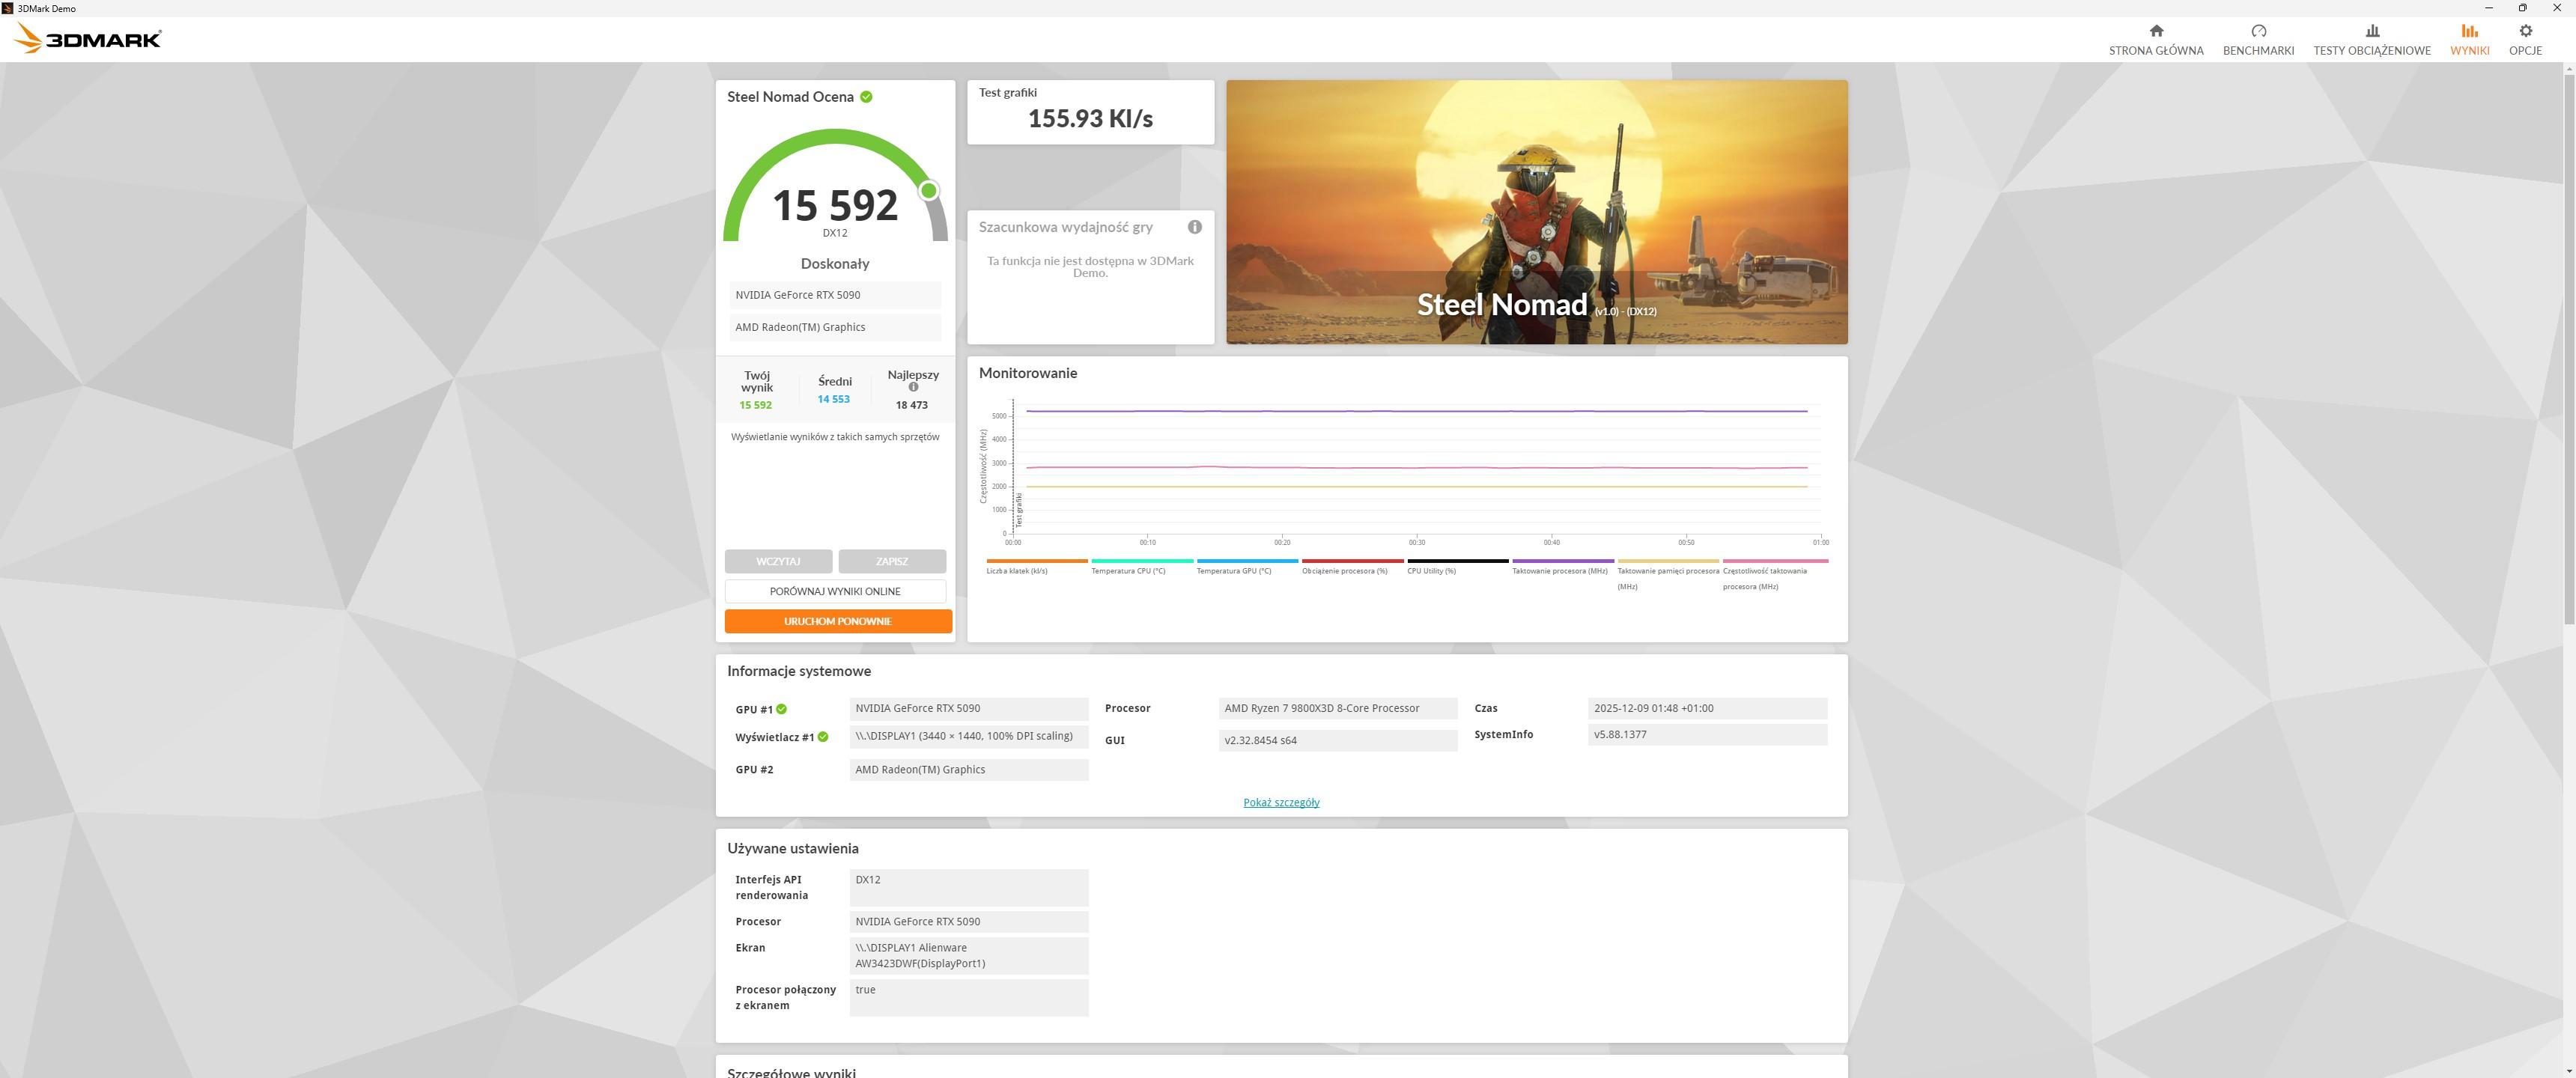The image size is (2576, 1078).
Task: Click the 3DMark logo
Action: pos(88,39)
